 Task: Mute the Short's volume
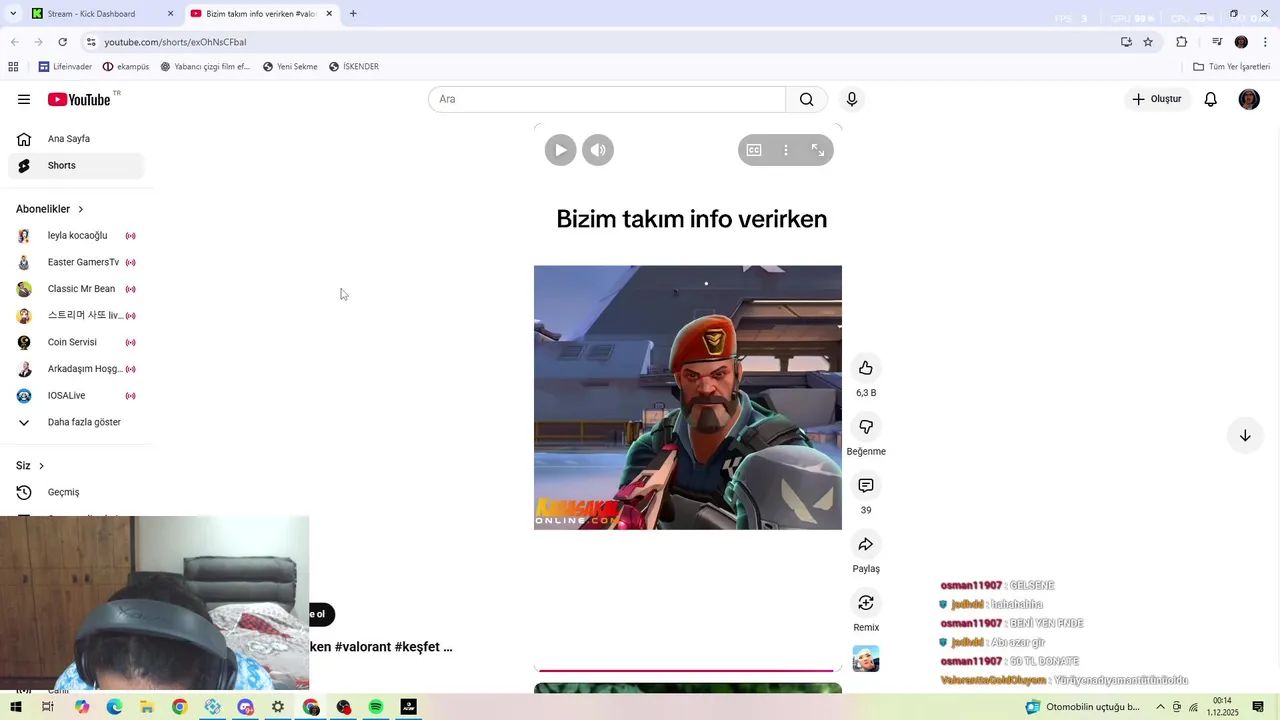pos(598,150)
